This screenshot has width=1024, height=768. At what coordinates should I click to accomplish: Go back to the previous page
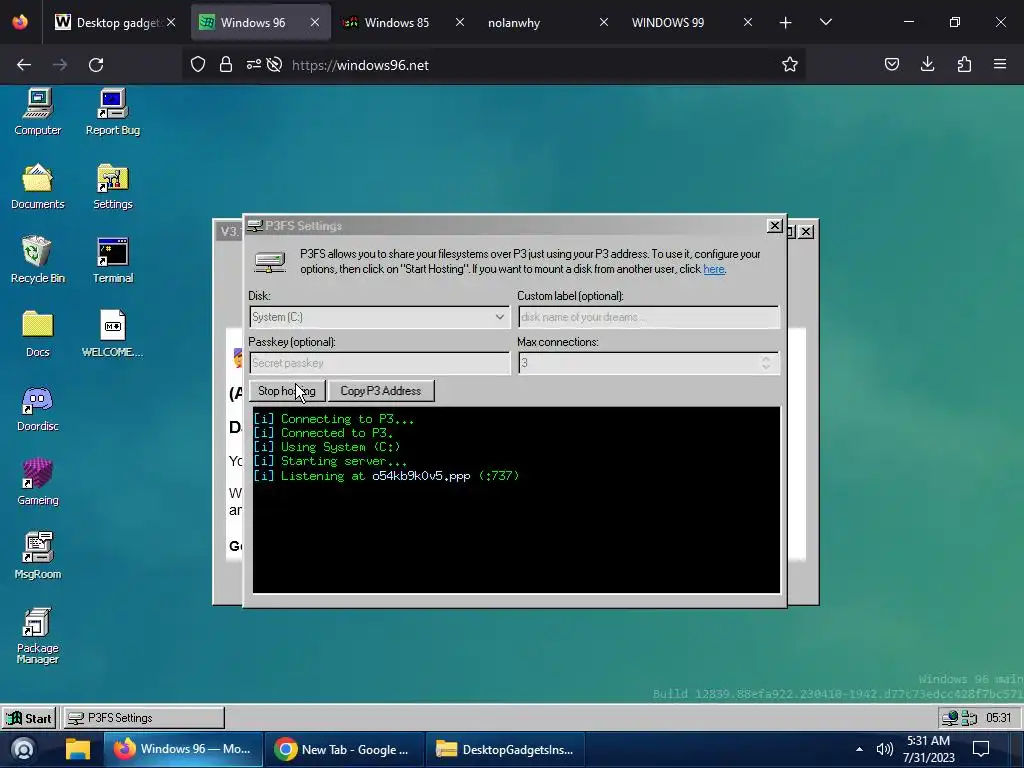(x=24, y=65)
